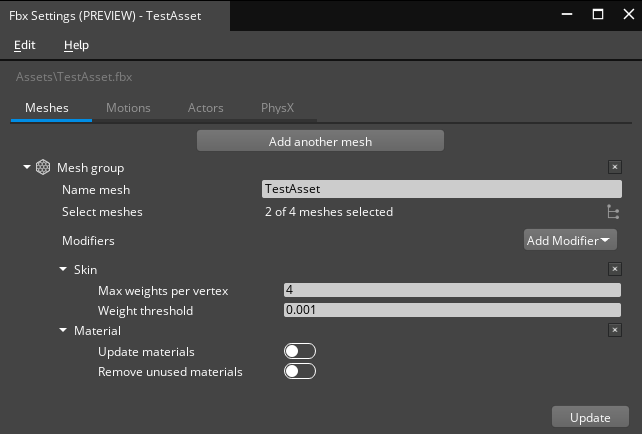Open the mesh selection tree icon
642x434 pixels.
point(613,212)
